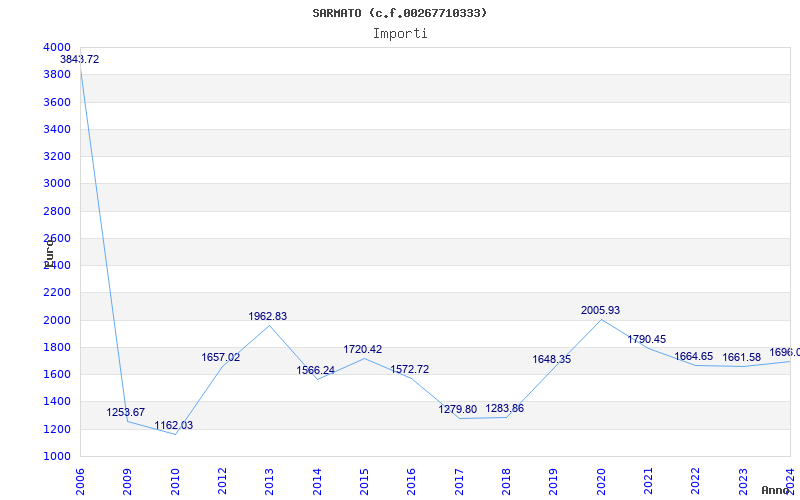
Task: Select the 2009 tick on the x-axis
Action: tap(128, 479)
